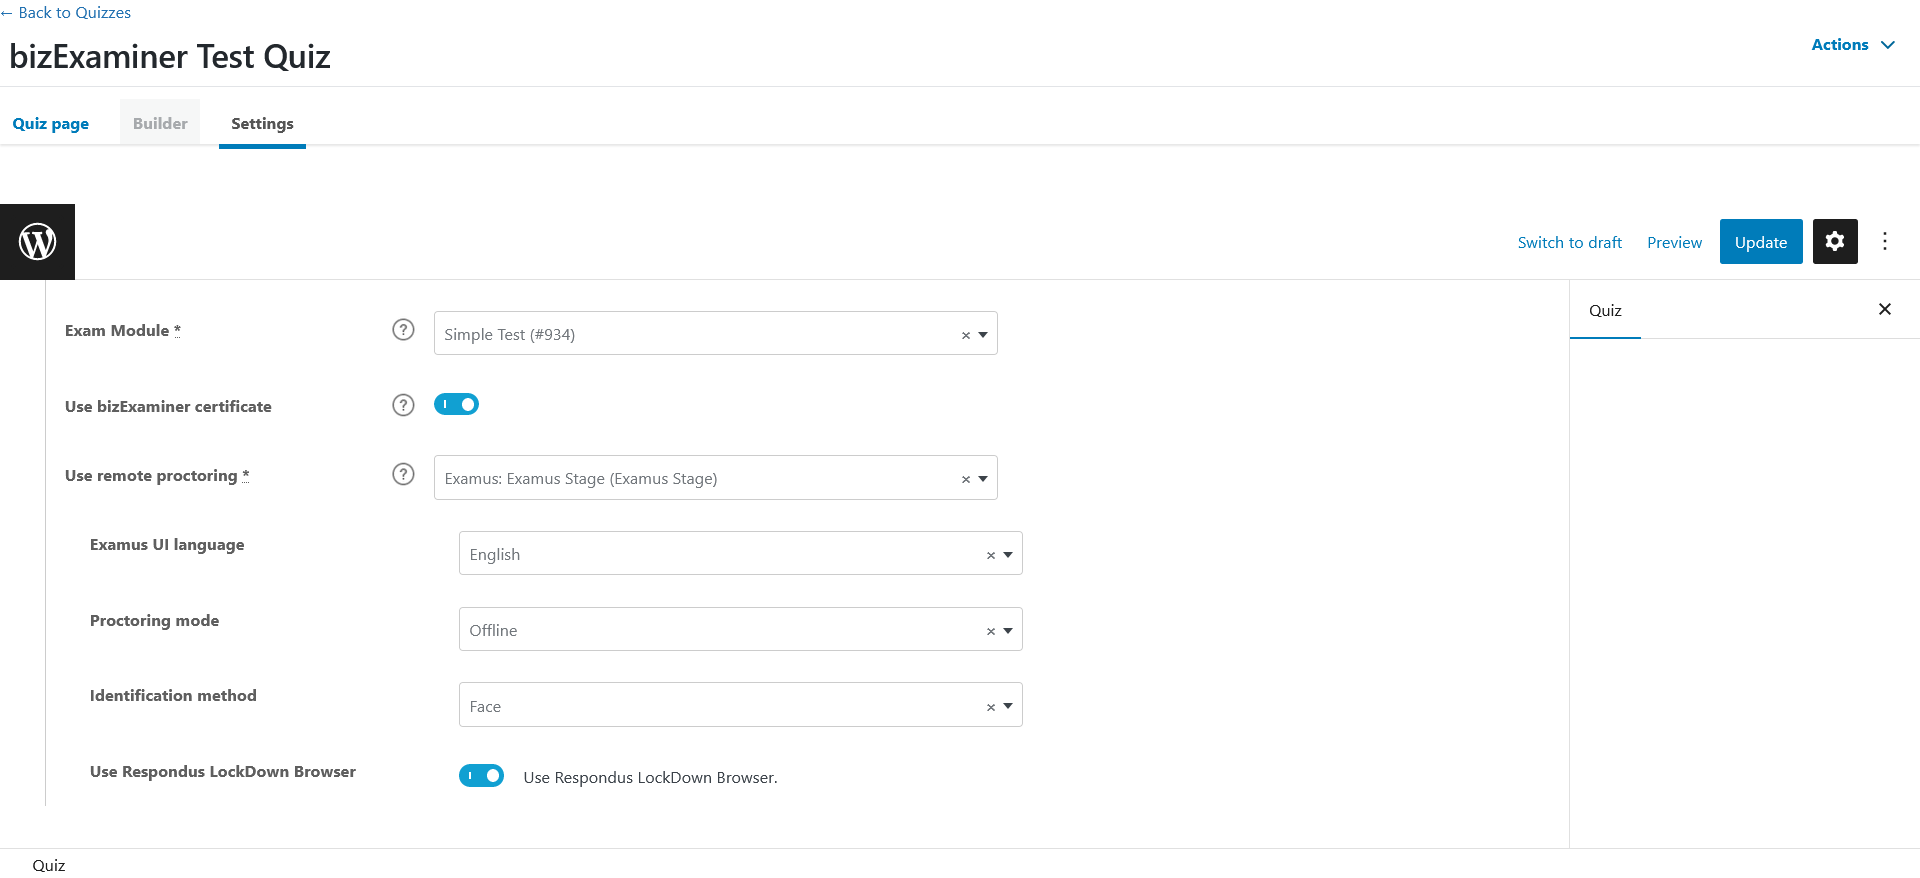Click the WordPress logo icon
The image size is (1920, 878).
[x=37, y=242]
